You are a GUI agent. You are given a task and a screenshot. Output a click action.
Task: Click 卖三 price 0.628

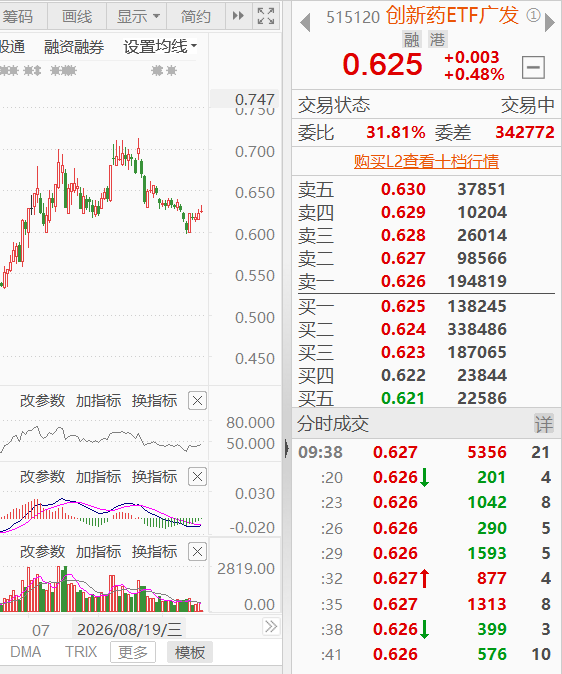tap(403, 235)
